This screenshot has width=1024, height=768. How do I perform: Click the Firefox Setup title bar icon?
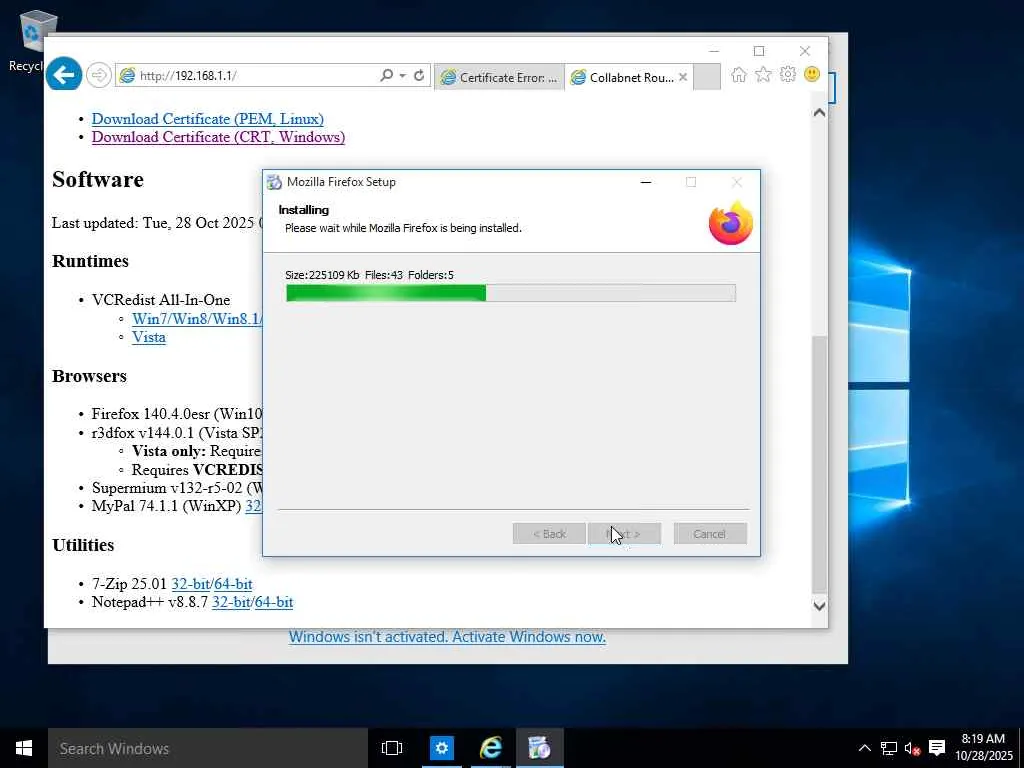coord(275,182)
